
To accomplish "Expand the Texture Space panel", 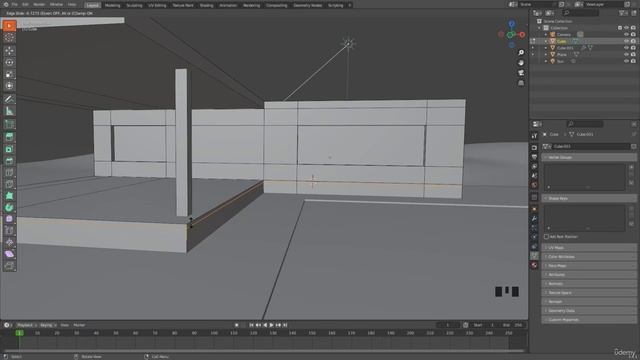I will [589, 293].
